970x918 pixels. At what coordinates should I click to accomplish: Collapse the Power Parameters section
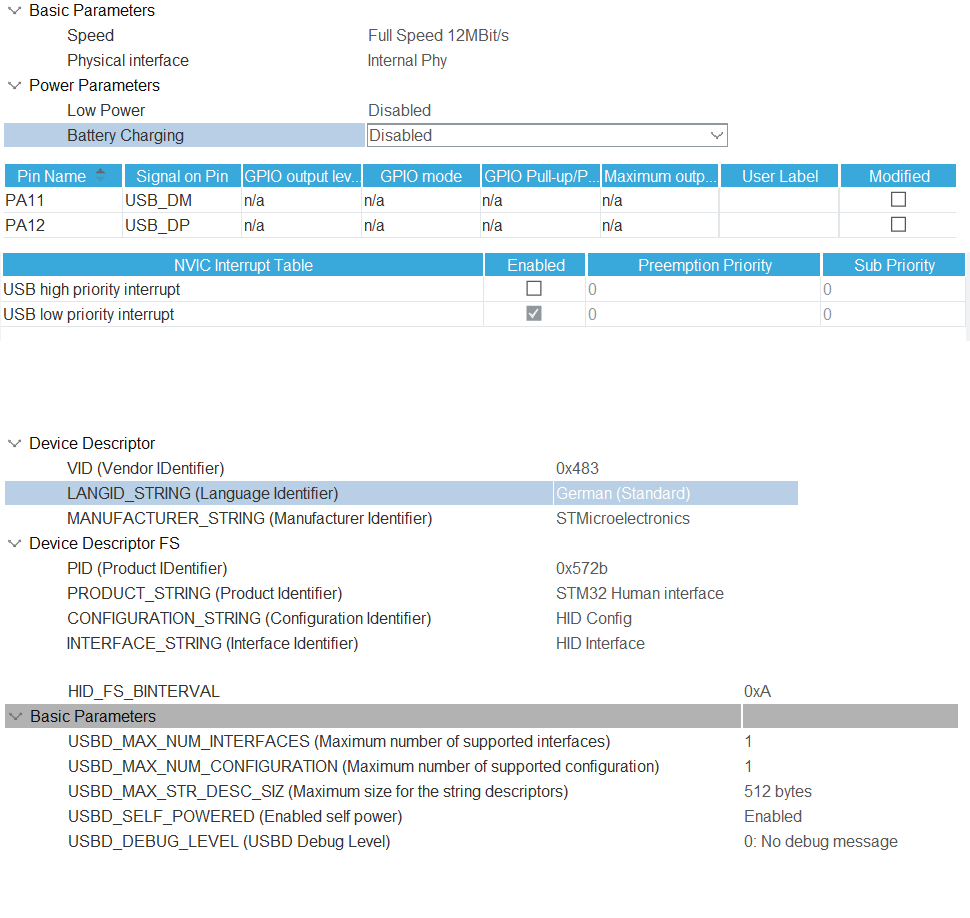click(14, 85)
